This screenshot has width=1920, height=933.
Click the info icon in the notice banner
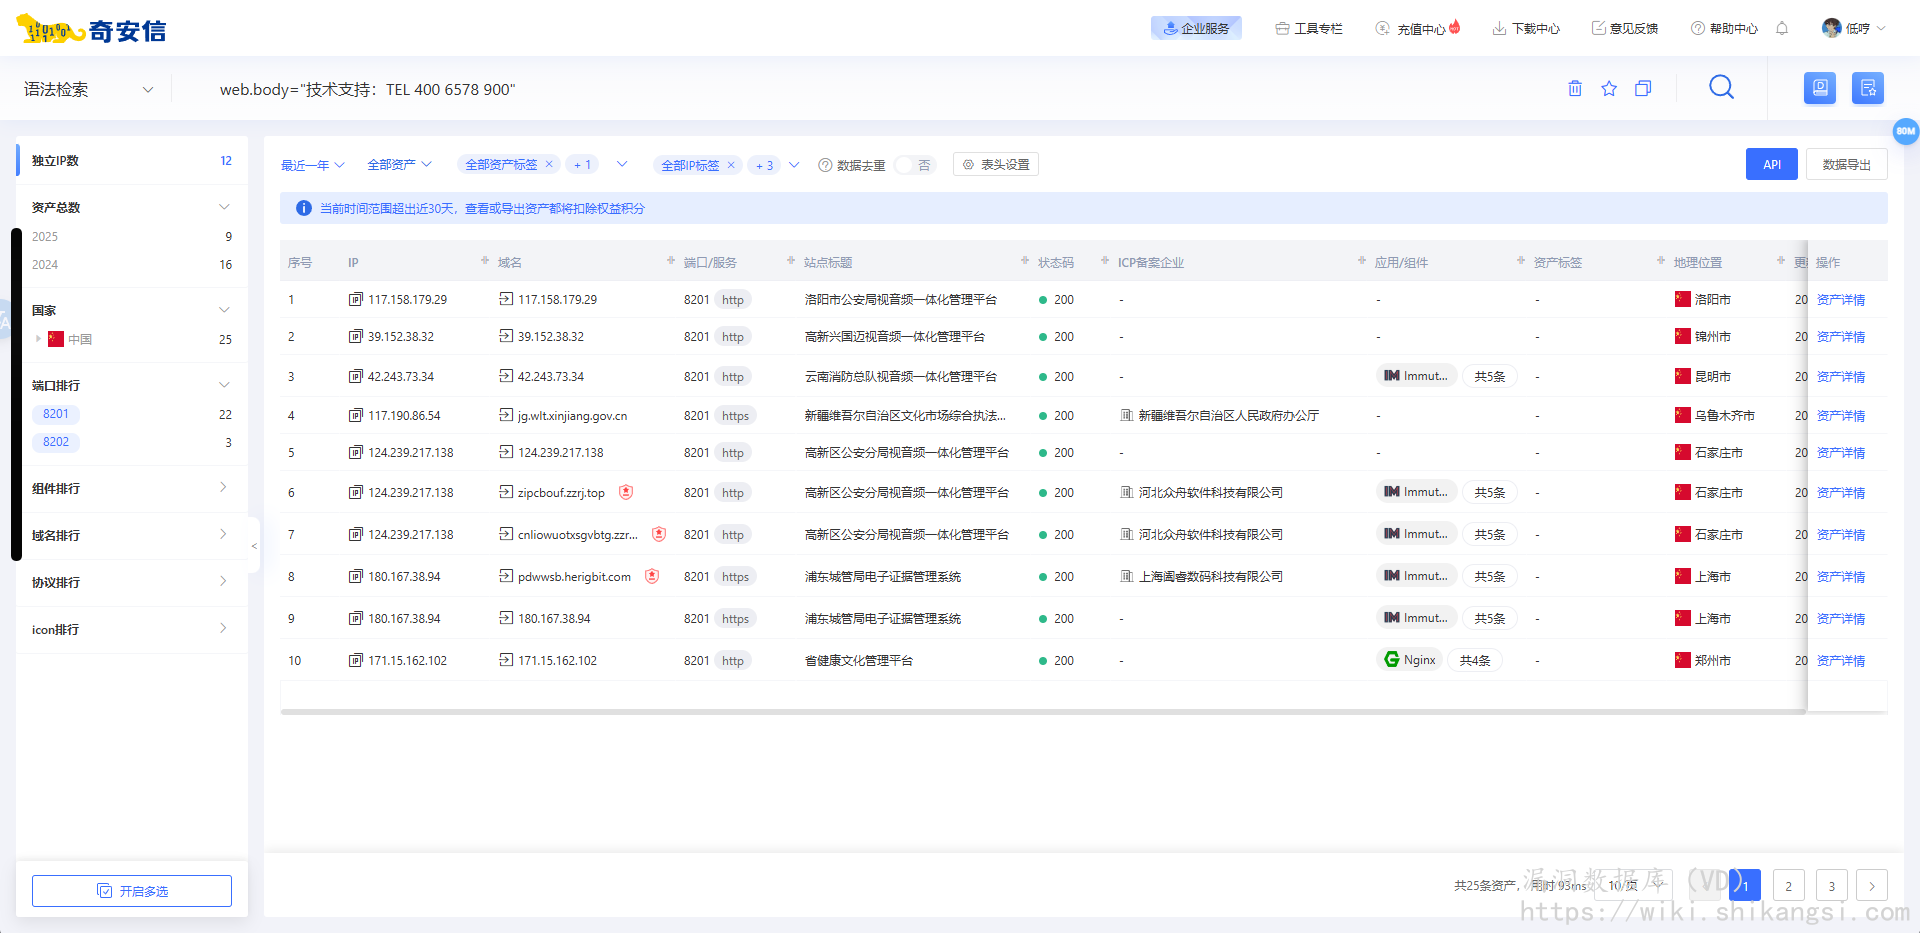click(304, 208)
